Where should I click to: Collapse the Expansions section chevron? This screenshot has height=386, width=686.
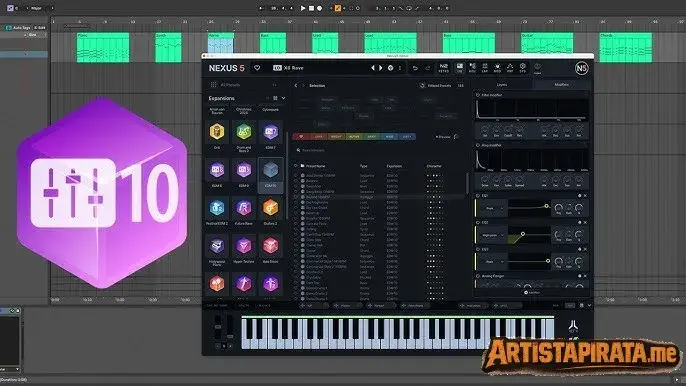[x=284, y=98]
